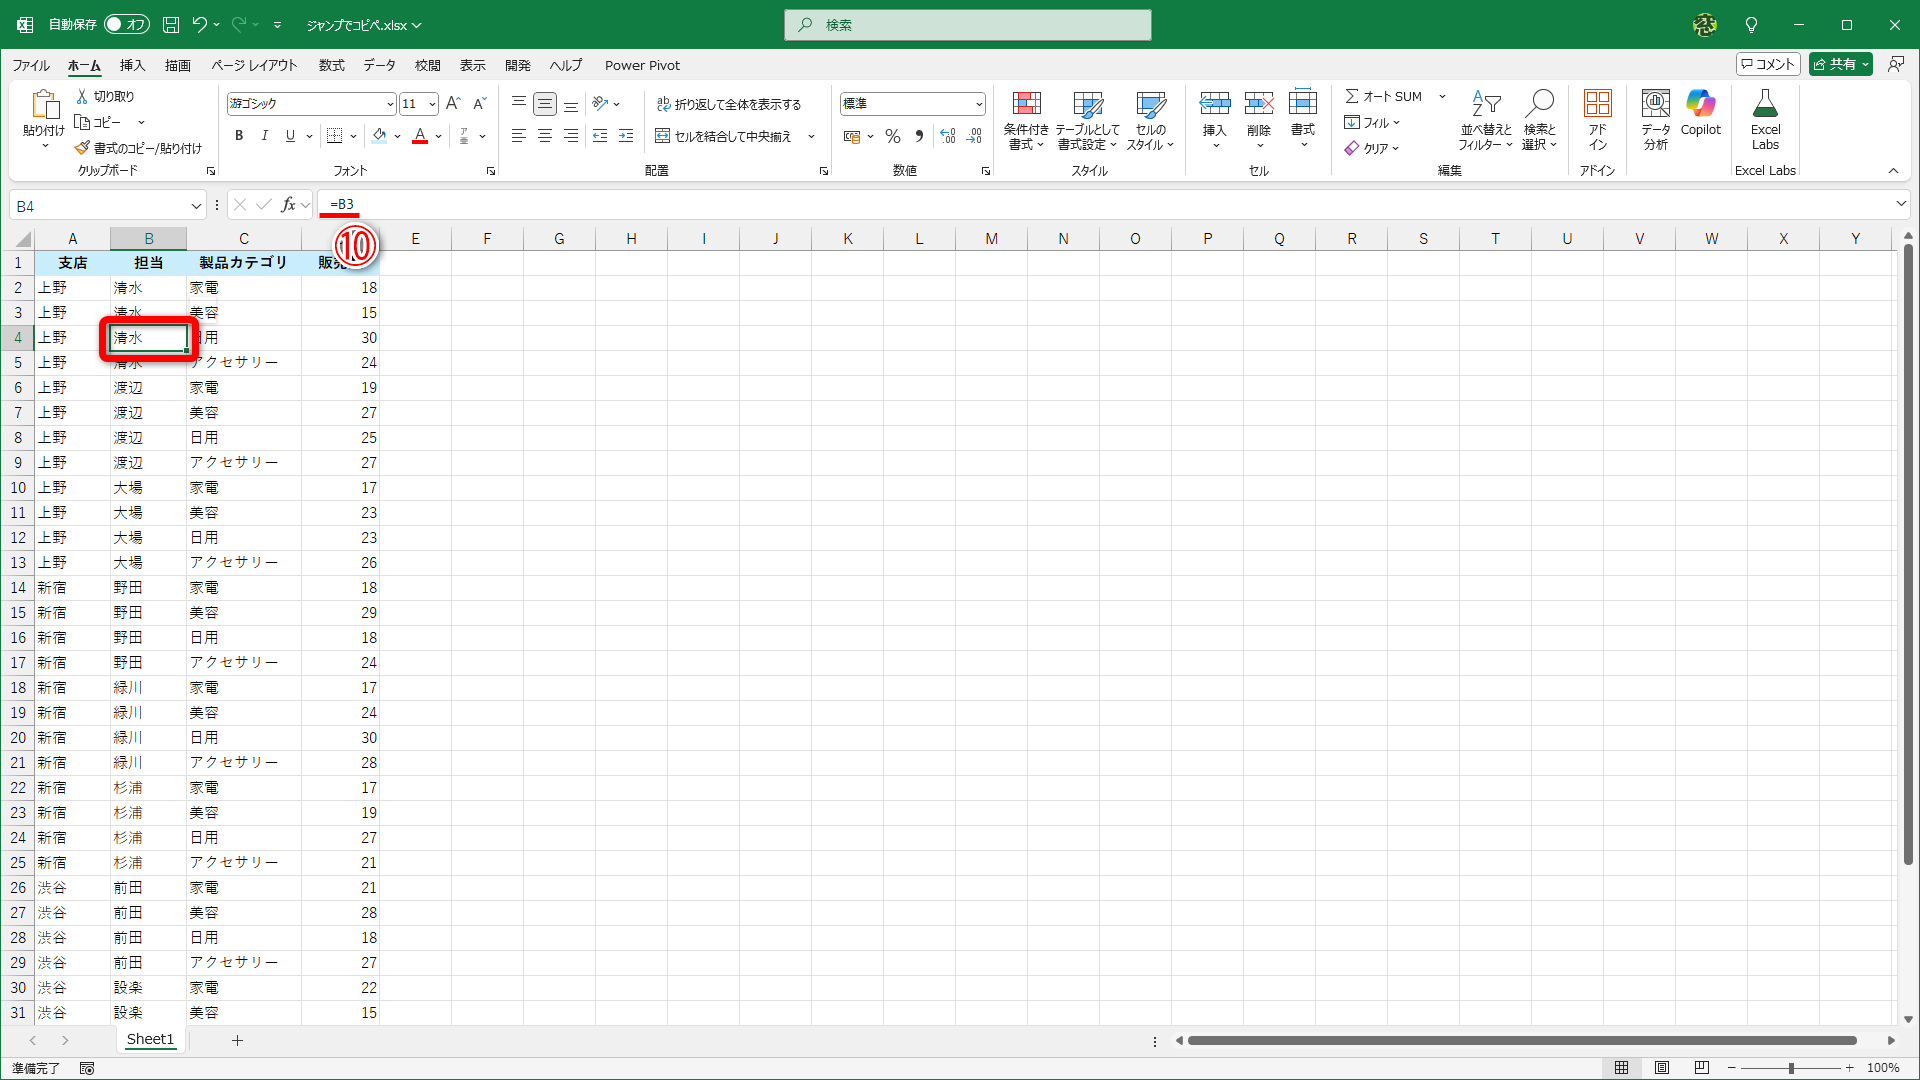Switch to the Page Layout tab

pyautogui.click(x=254, y=65)
